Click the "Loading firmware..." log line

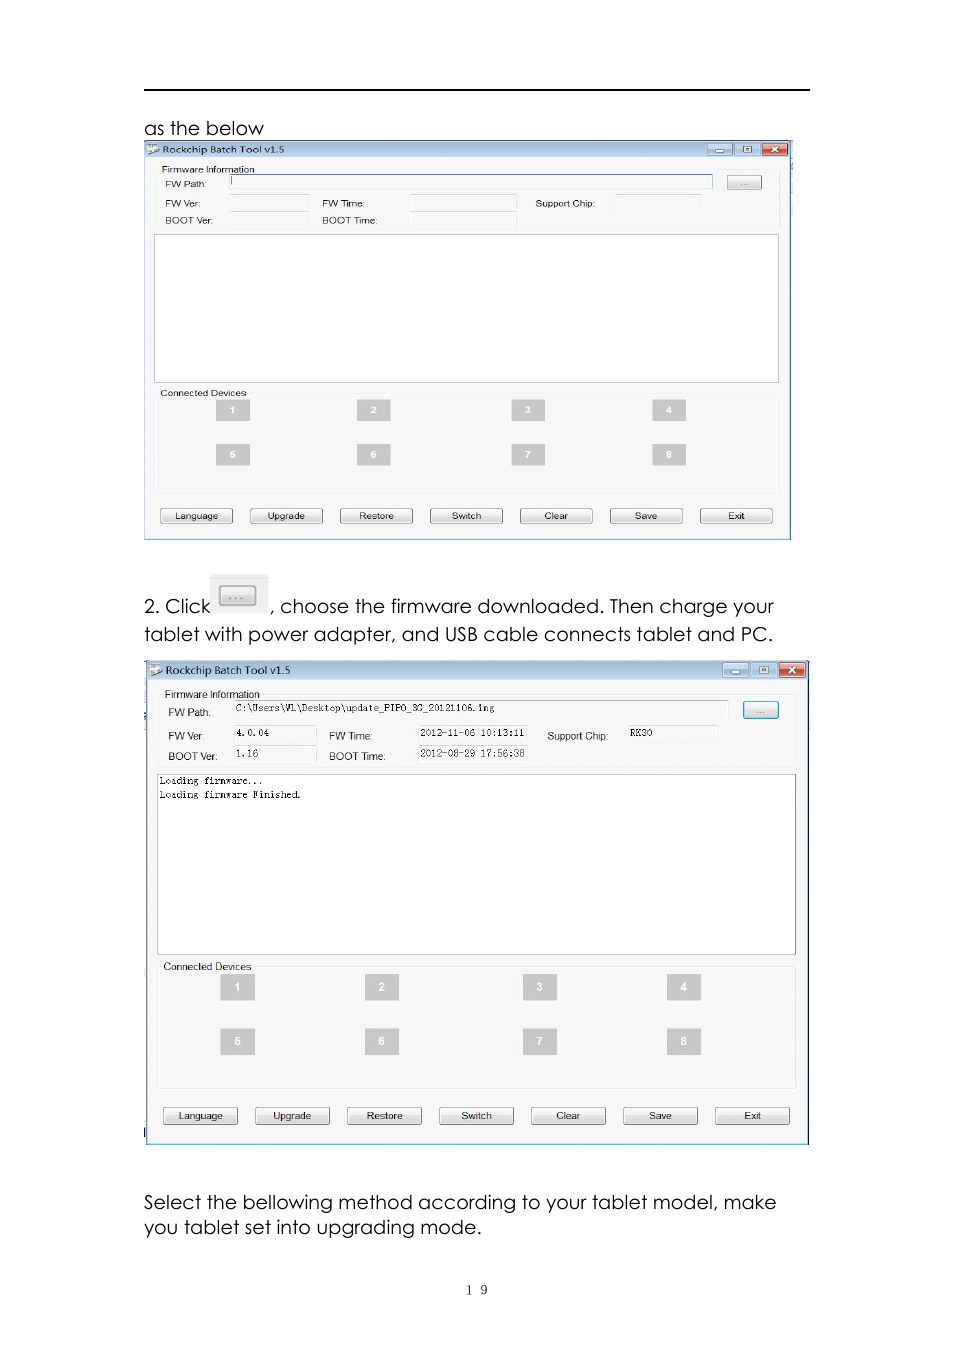pyautogui.click(x=211, y=781)
